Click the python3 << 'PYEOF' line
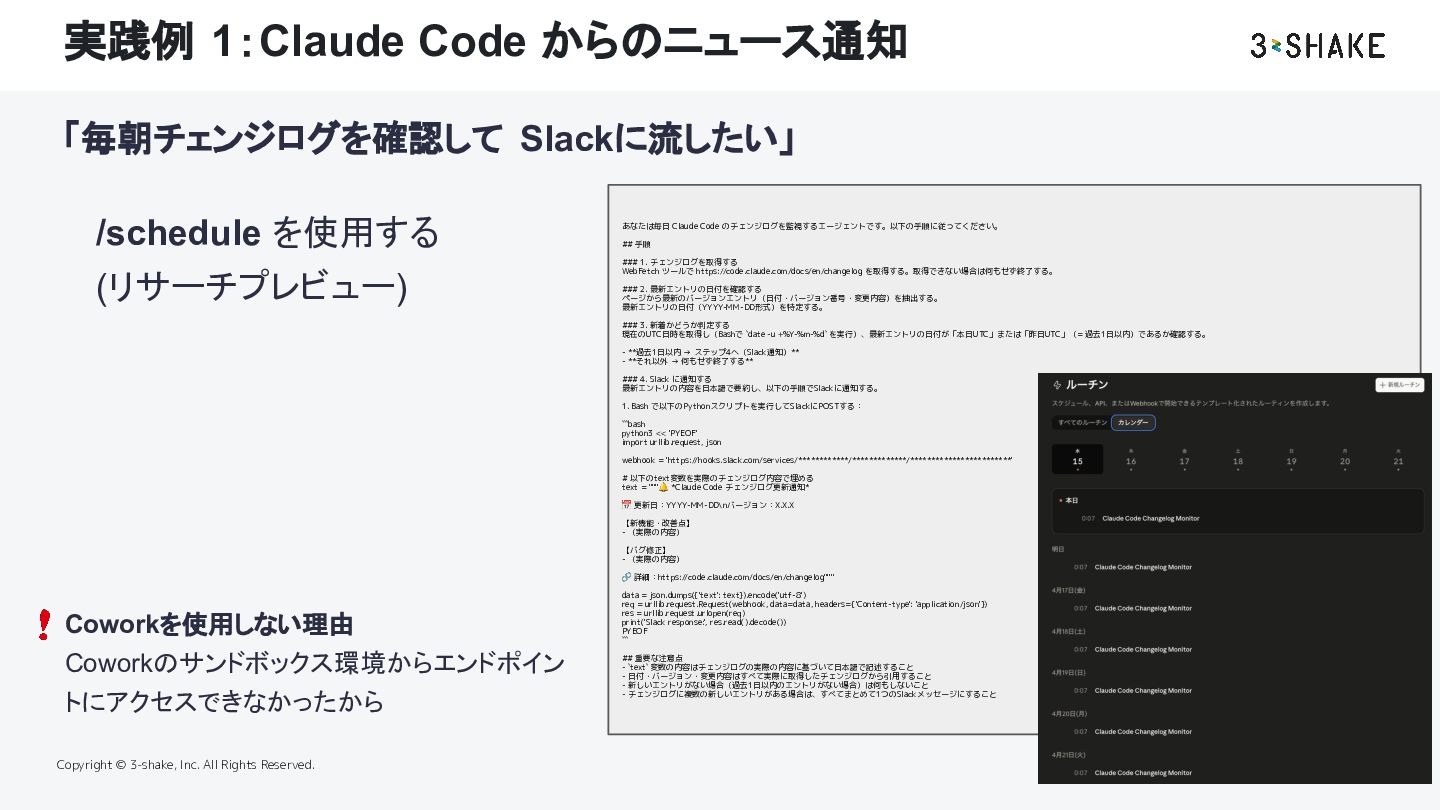Viewport: 1440px width, 810px height. point(660,433)
